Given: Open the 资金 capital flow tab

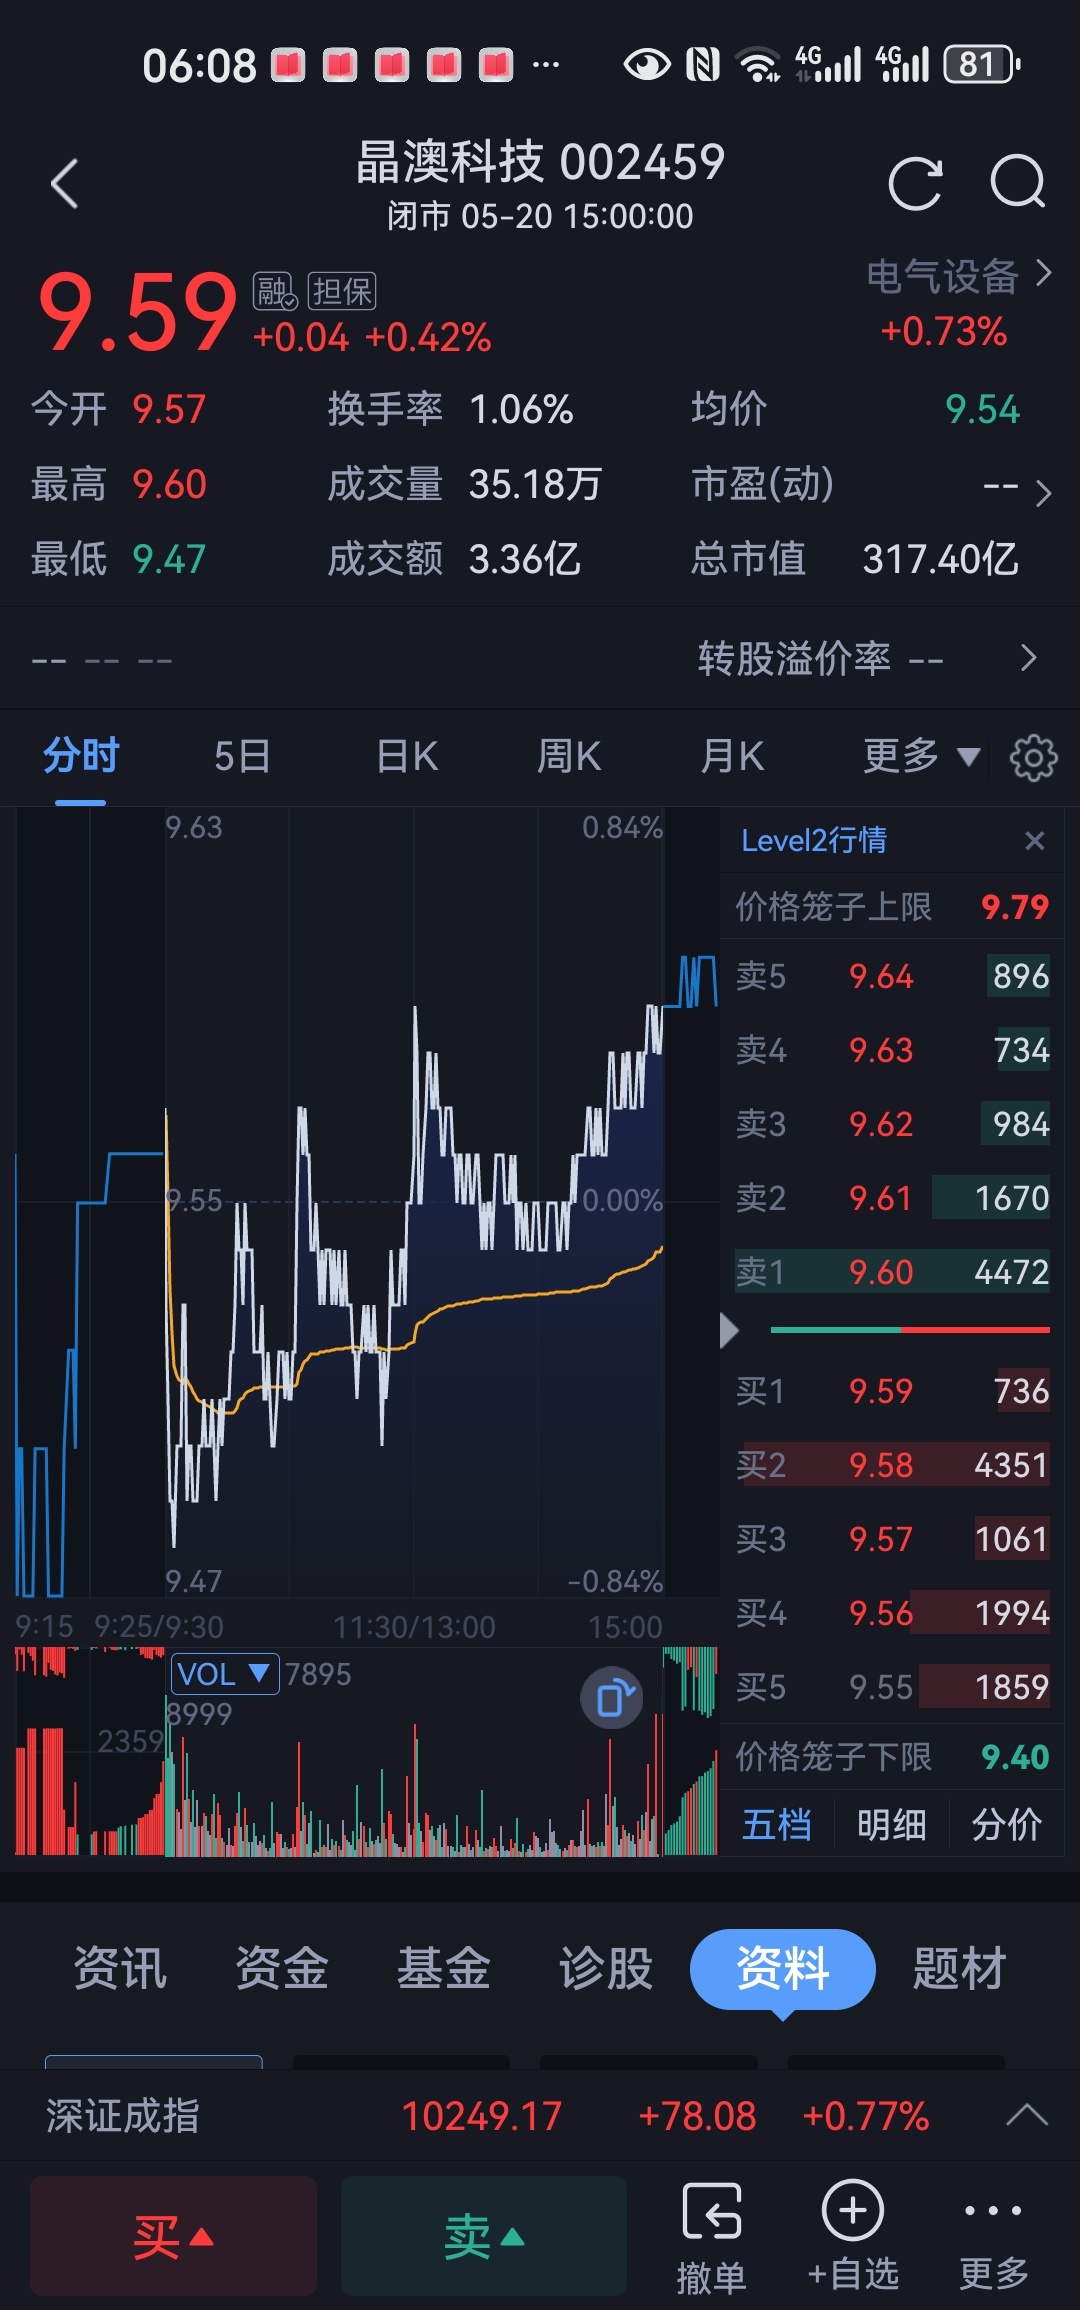Looking at the screenshot, I should click(x=282, y=1968).
